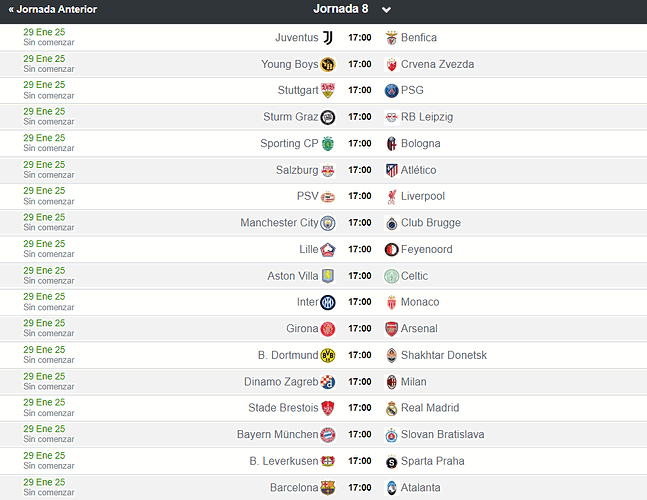Open the Jornada 8 matchday selector

pyautogui.click(x=340, y=9)
